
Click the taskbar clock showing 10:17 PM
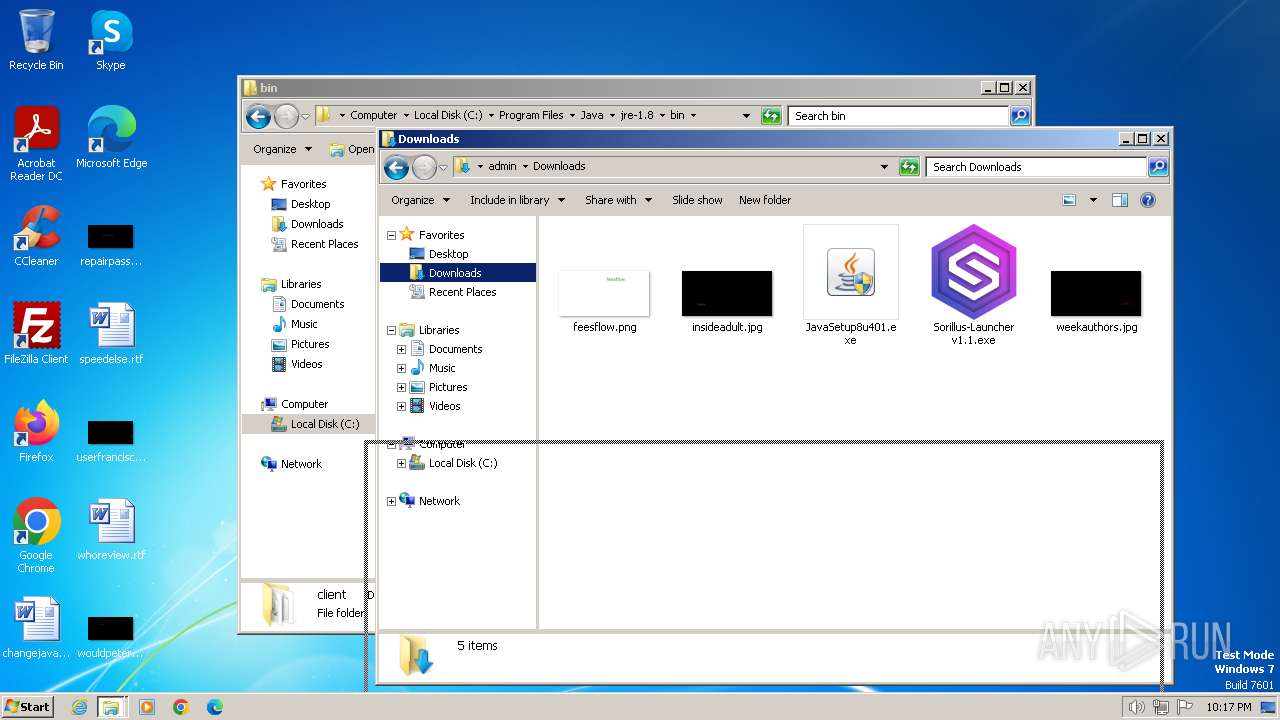(x=1228, y=707)
